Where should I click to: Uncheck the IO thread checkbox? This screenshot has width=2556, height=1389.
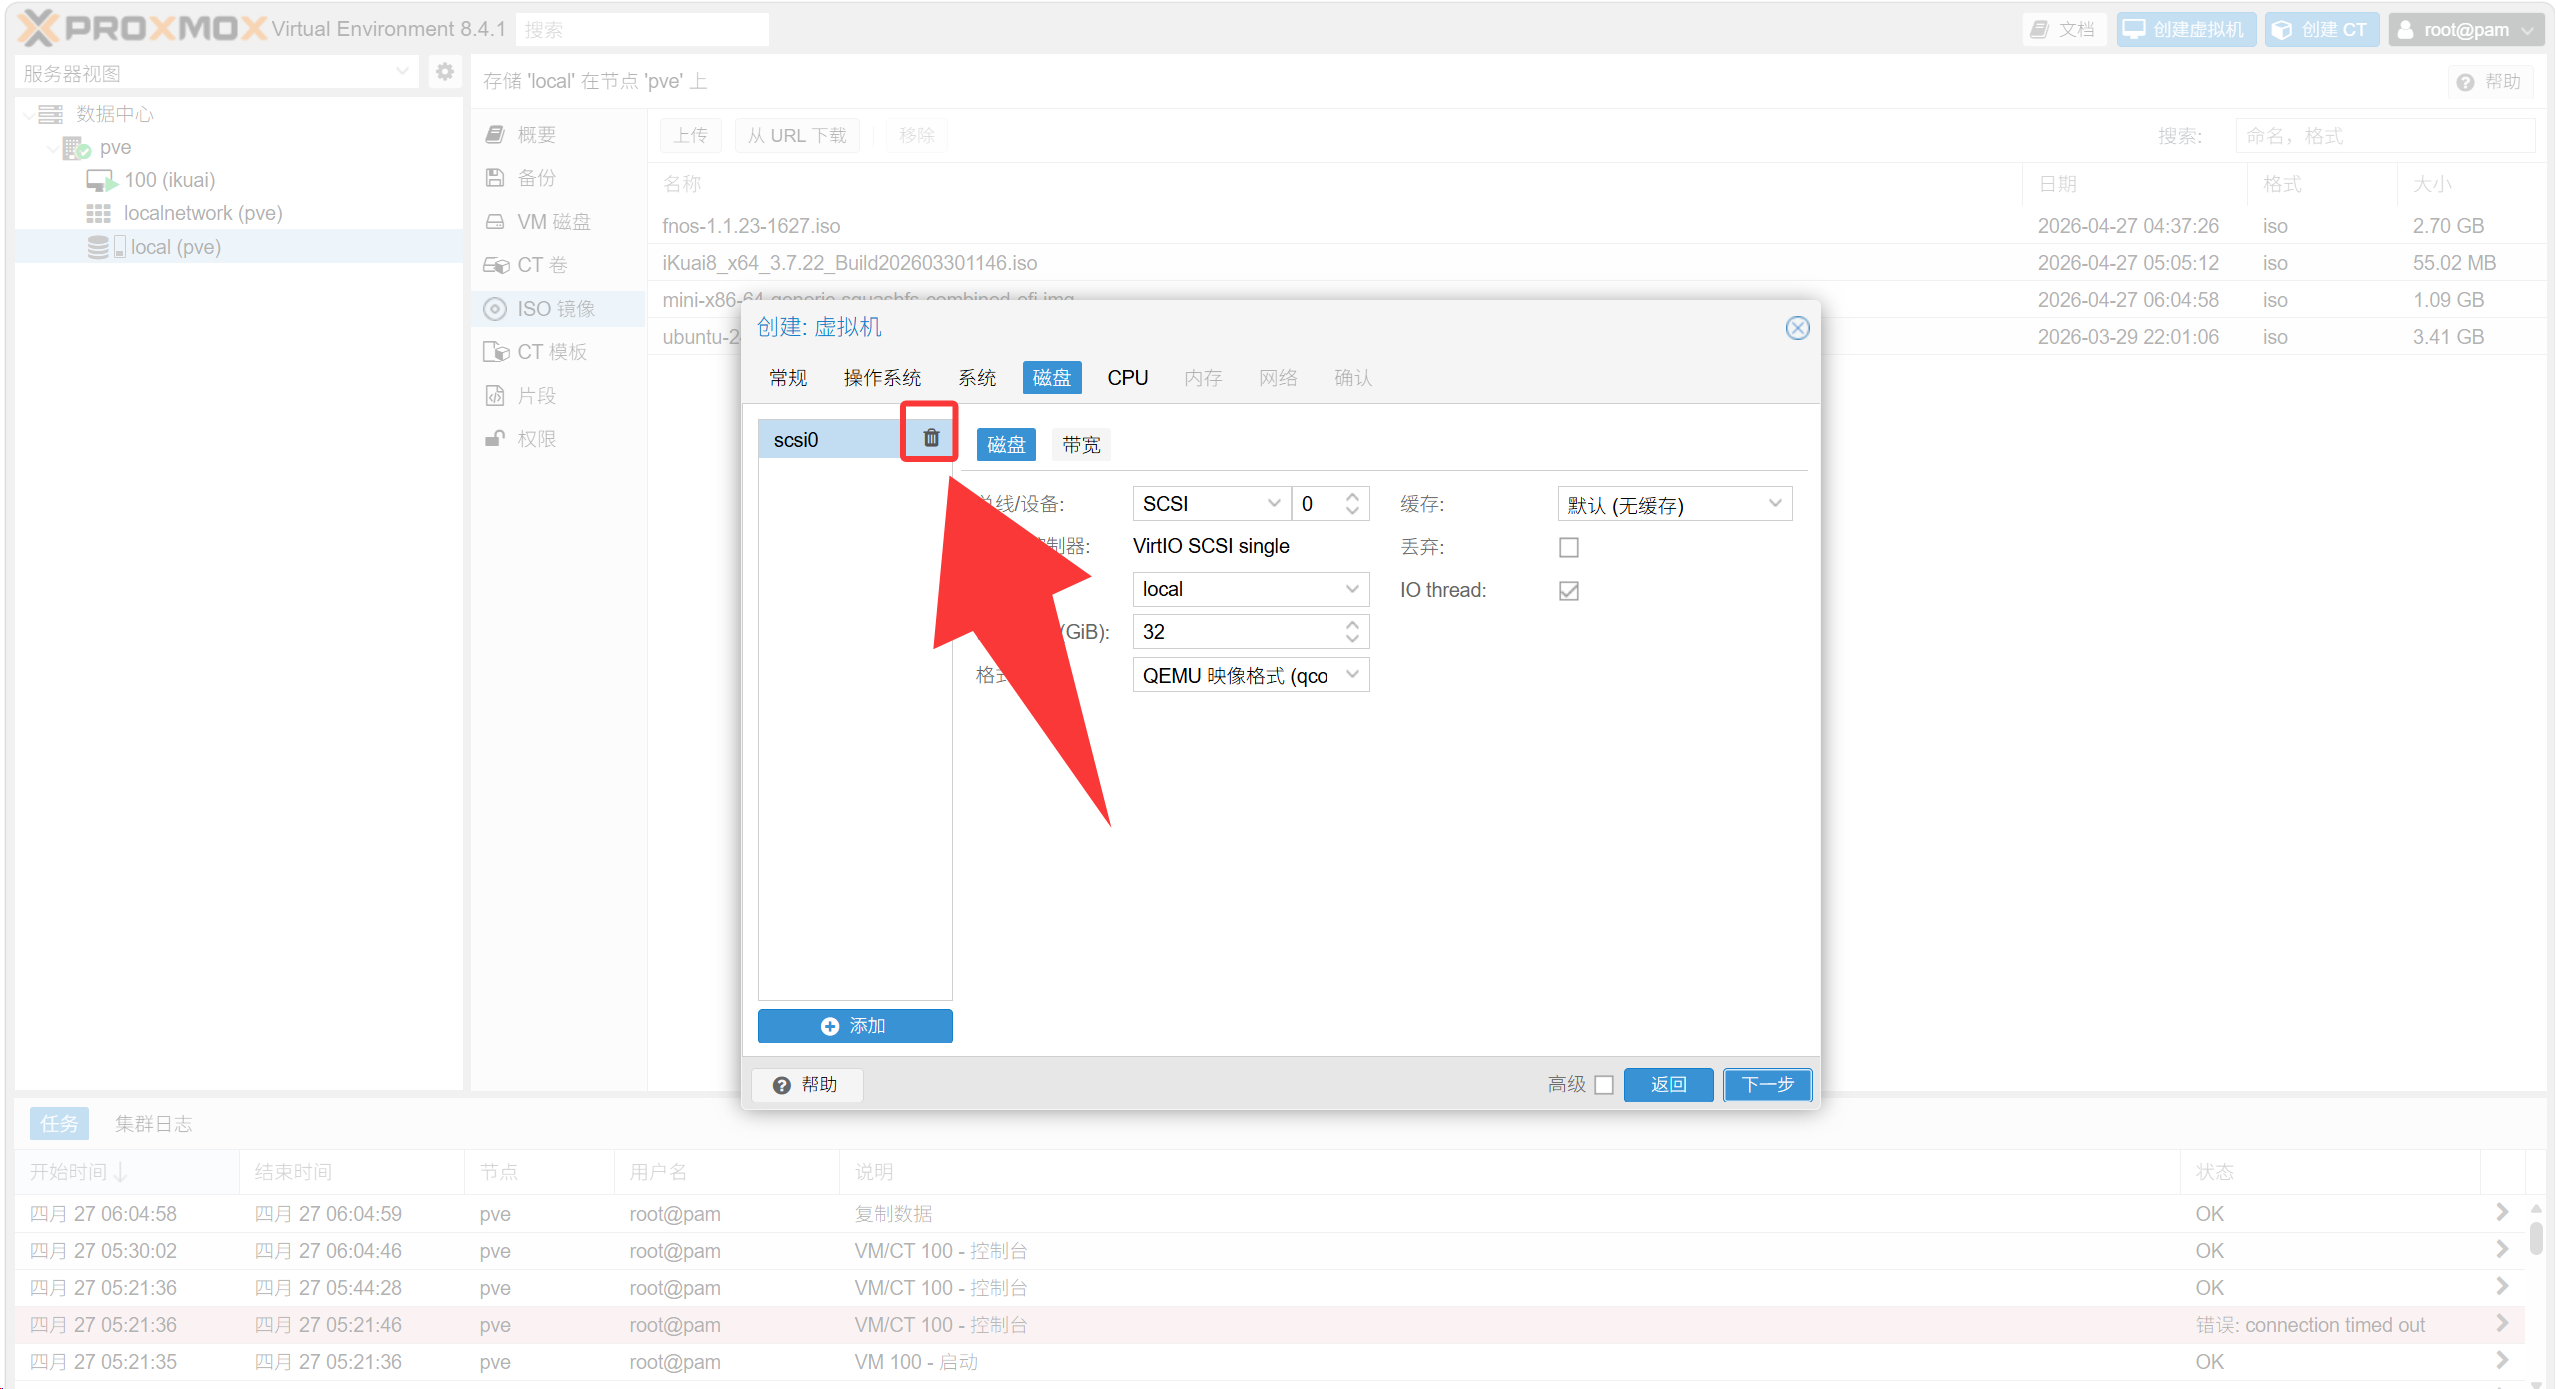1568,591
